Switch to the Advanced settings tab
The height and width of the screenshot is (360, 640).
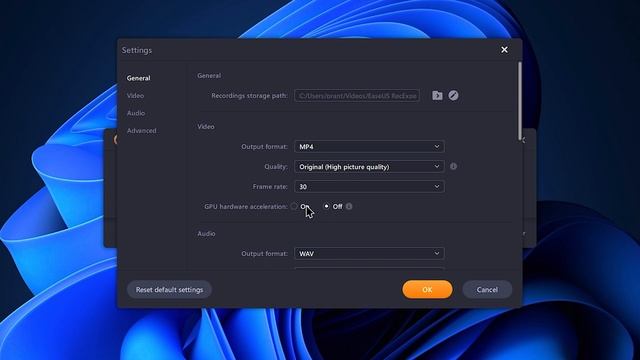(x=142, y=131)
